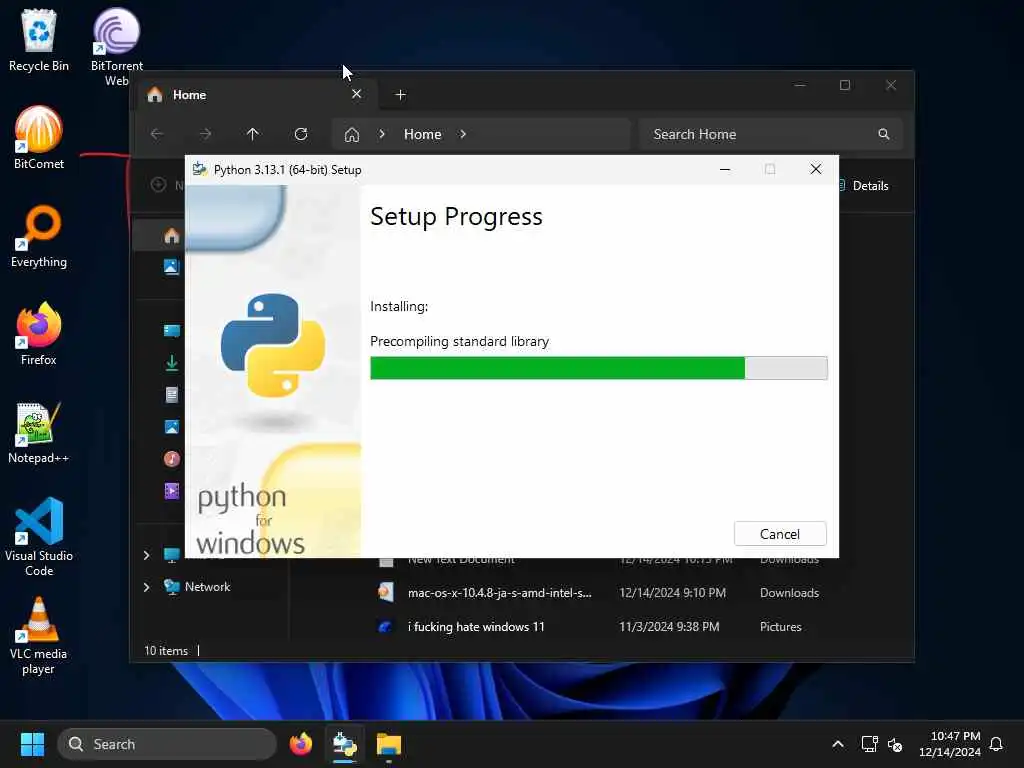Viewport: 1024px width, 768px height.
Task: Click the taskbar Search box
Action: (167, 744)
